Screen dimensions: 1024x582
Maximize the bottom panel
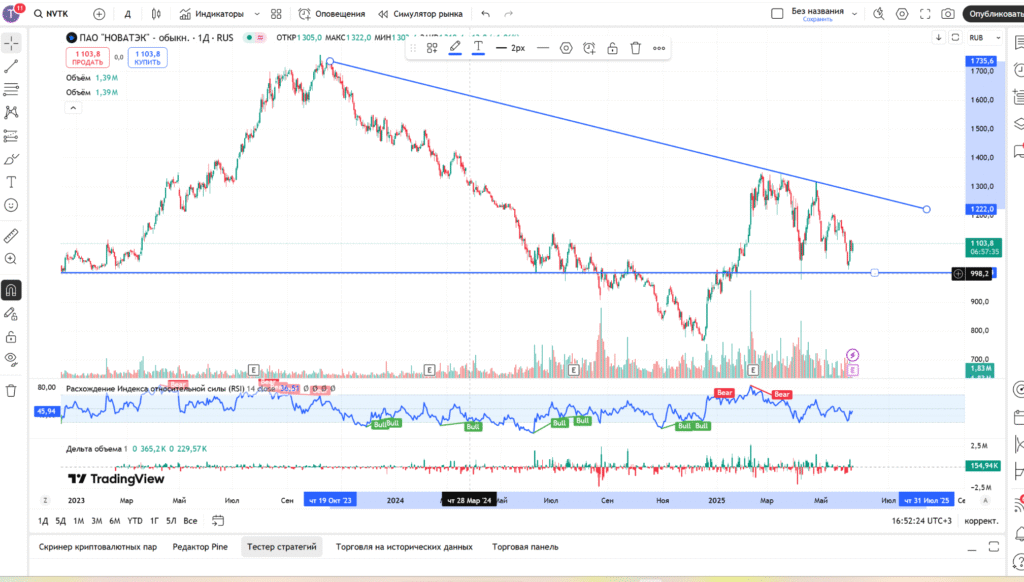pos(994,547)
